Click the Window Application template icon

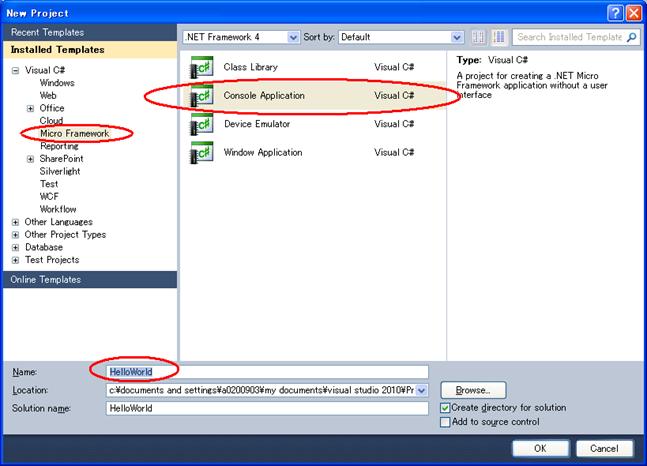pos(201,153)
